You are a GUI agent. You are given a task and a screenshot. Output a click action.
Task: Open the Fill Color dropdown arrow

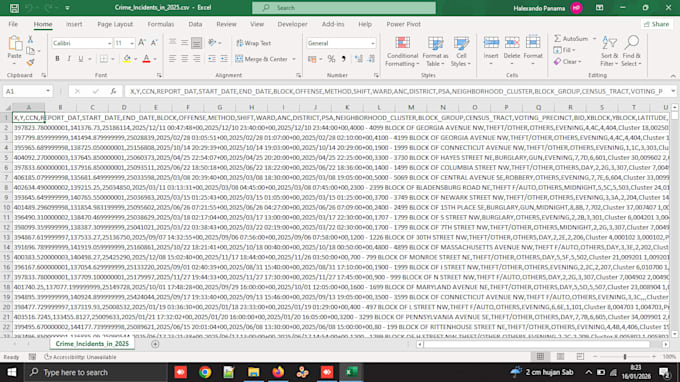click(x=135, y=59)
